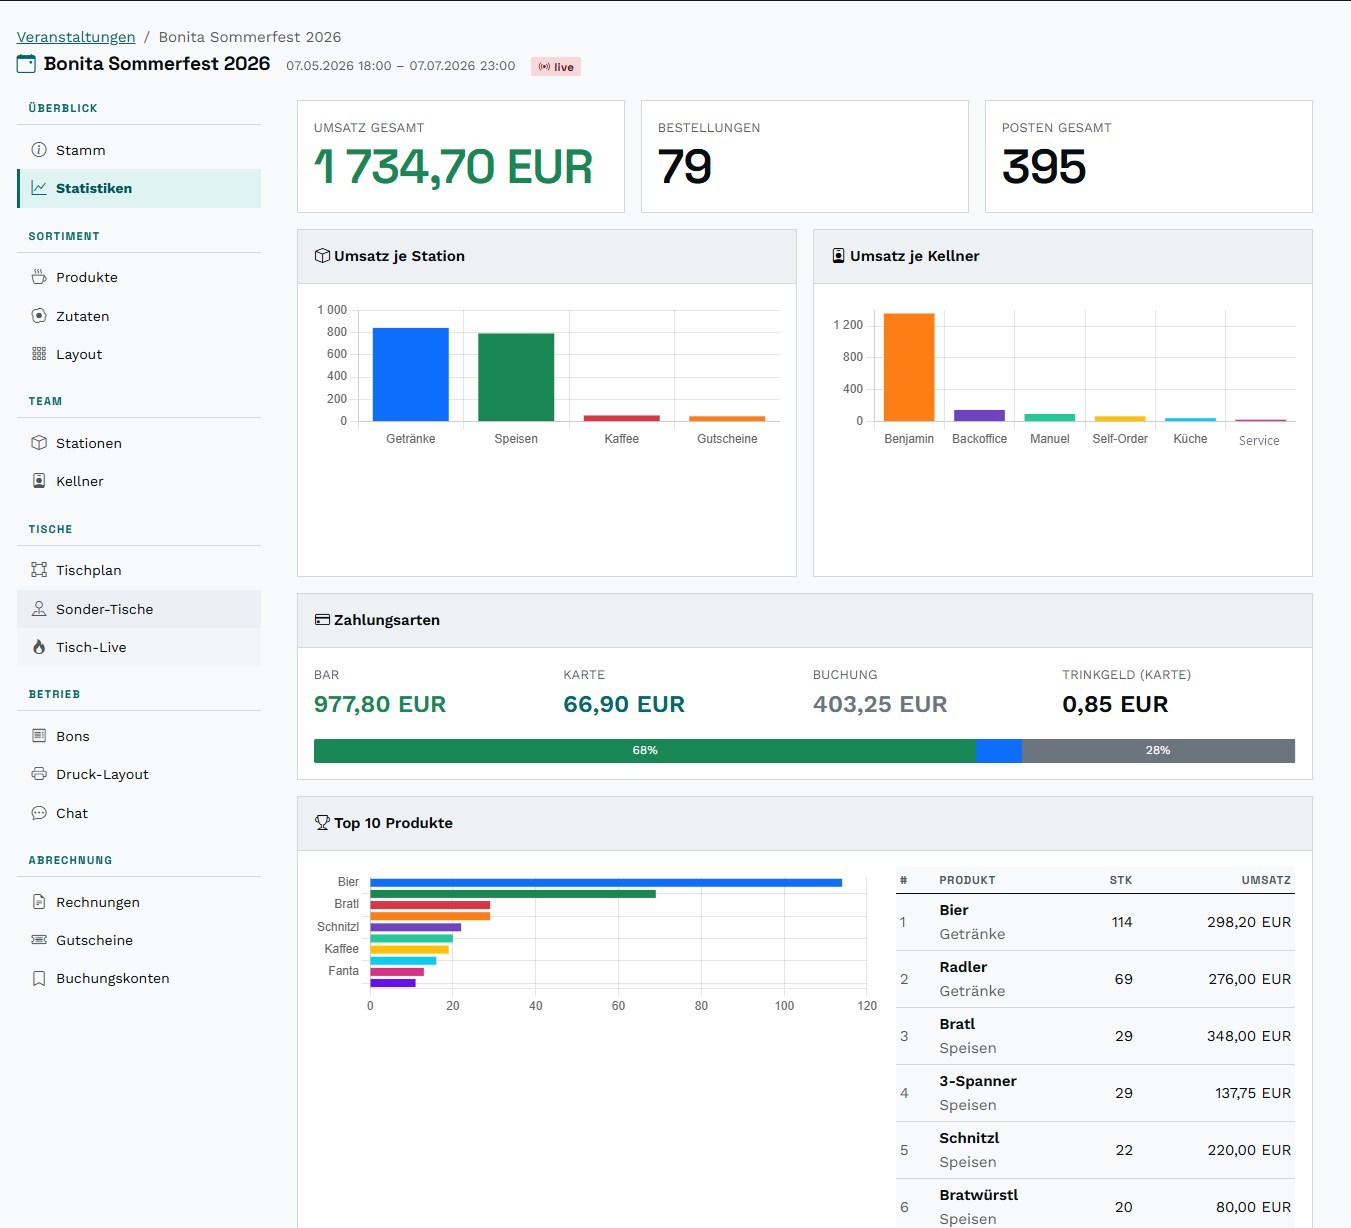Open the Veranstaltungen breadcrumb link
The width and height of the screenshot is (1351, 1228).
(76, 37)
